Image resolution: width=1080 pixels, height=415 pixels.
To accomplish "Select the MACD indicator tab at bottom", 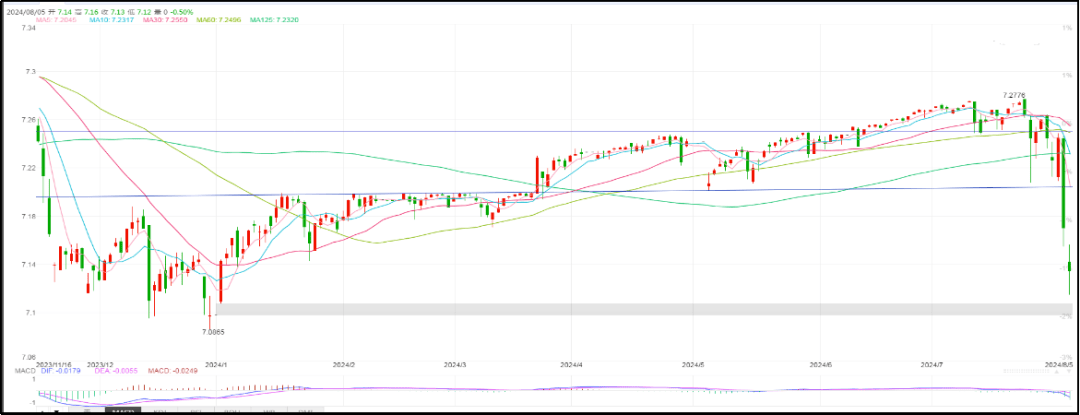I will [124, 411].
